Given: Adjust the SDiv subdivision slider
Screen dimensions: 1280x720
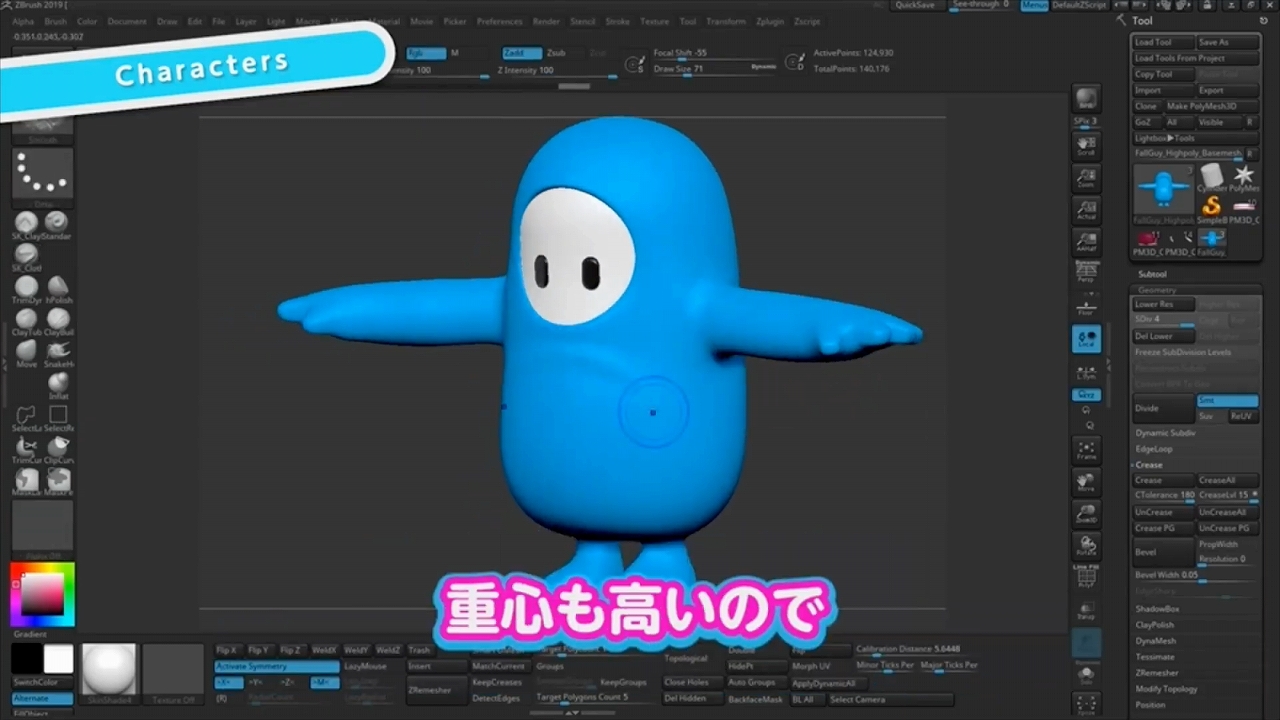Looking at the screenshot, I should (1164, 320).
